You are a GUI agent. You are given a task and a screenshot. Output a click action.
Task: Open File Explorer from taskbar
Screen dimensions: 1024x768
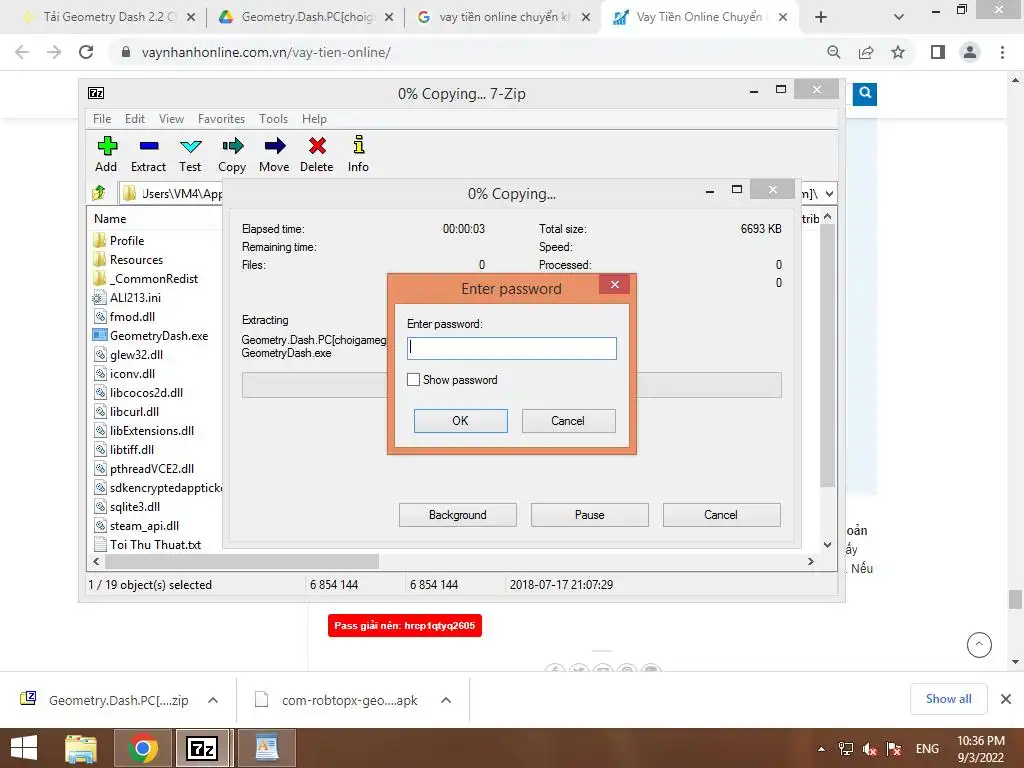(81, 748)
